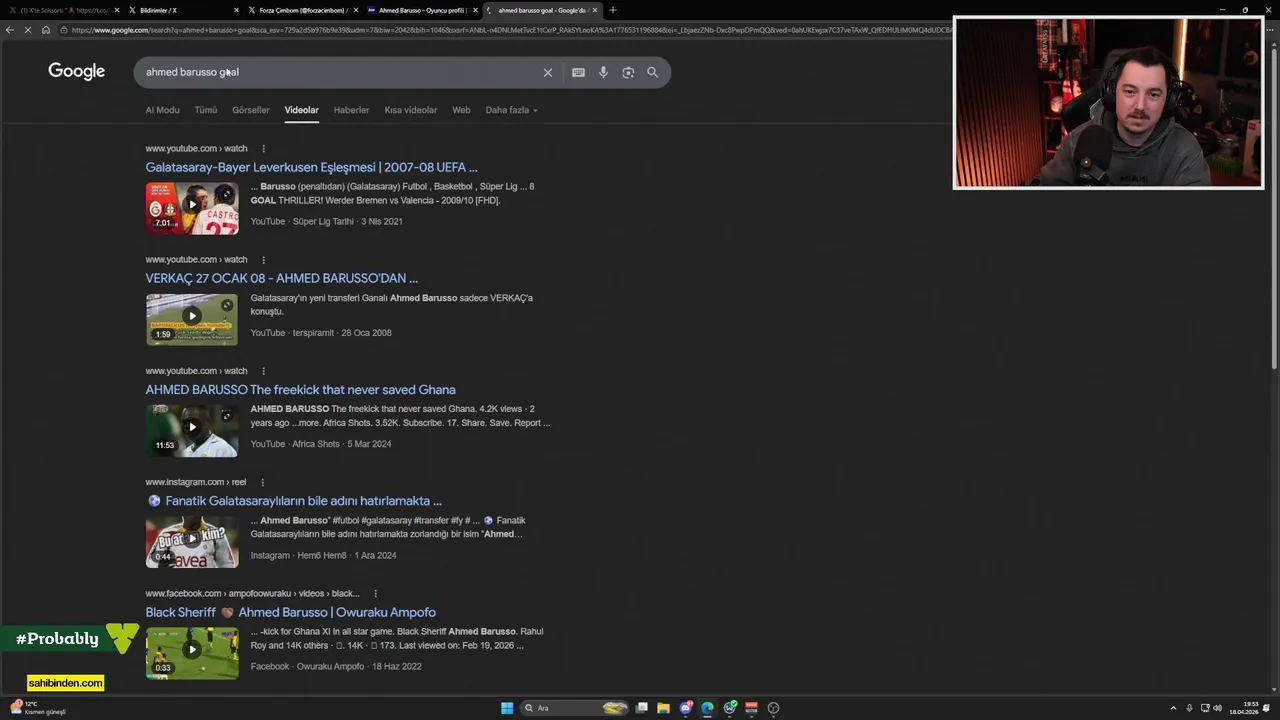Viewport: 1280px width, 720px height.
Task: Play the 11:53 freekick video thumbnail
Action: [x=192, y=430]
